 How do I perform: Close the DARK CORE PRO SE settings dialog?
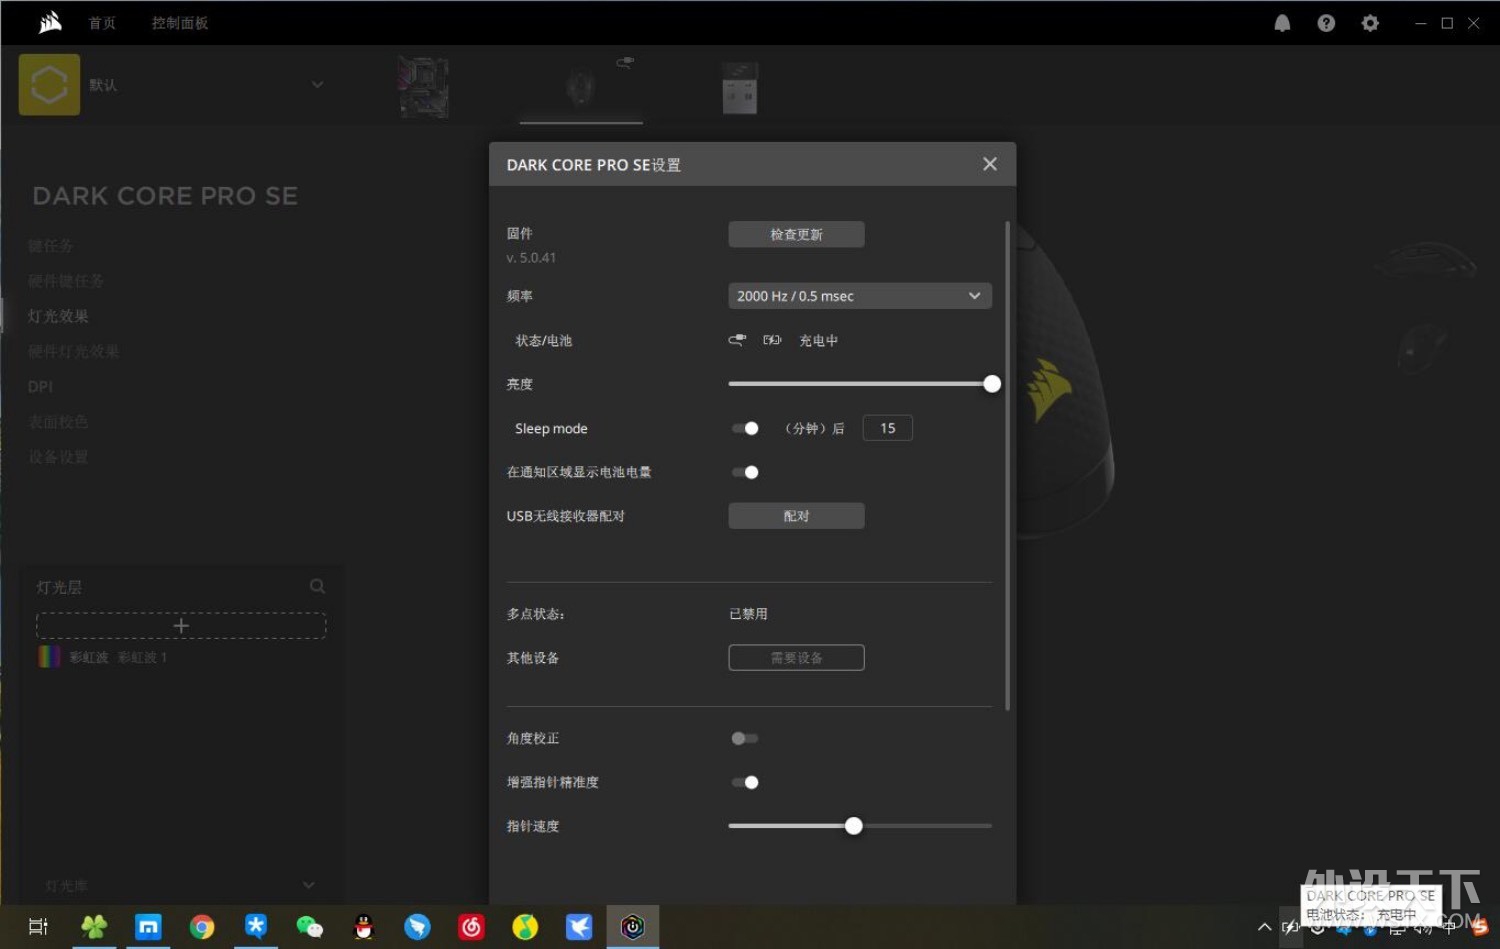(x=990, y=164)
